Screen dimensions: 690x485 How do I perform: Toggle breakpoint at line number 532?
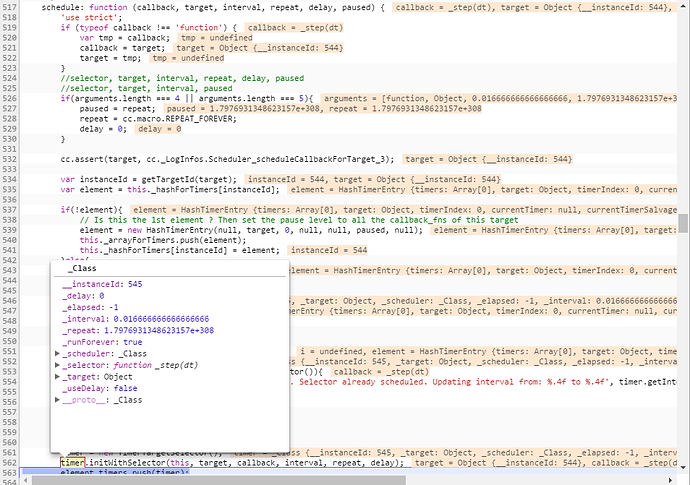(x=10, y=159)
